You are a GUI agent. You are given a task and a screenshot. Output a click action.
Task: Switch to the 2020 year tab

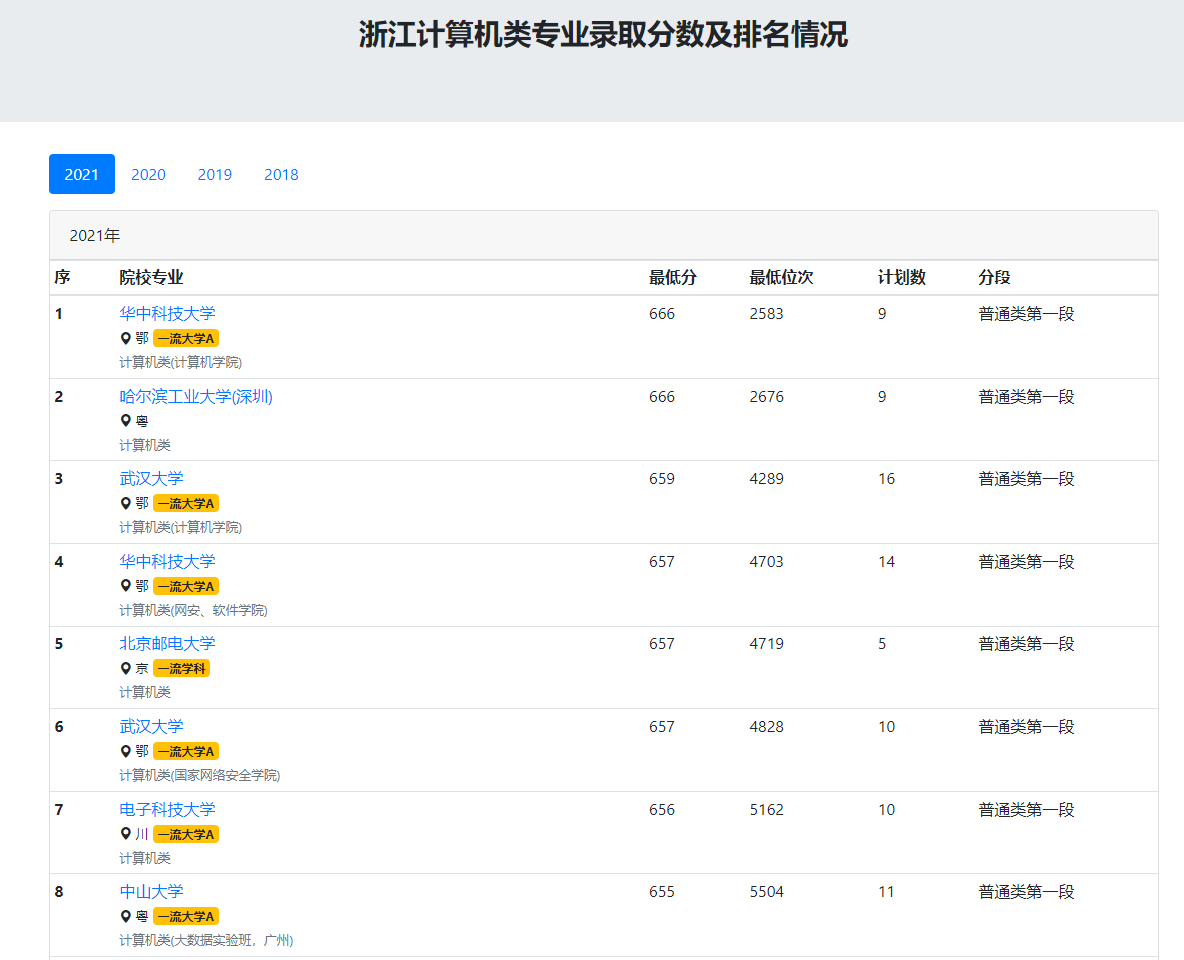click(x=148, y=174)
